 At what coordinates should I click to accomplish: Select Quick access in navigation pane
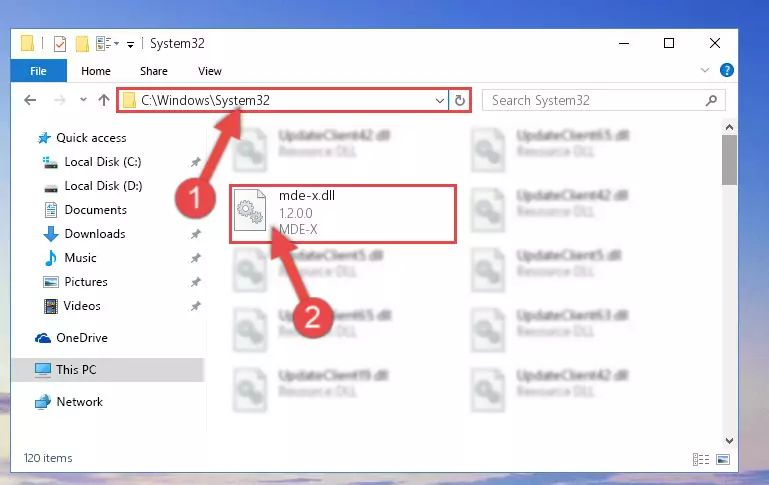[x=91, y=138]
